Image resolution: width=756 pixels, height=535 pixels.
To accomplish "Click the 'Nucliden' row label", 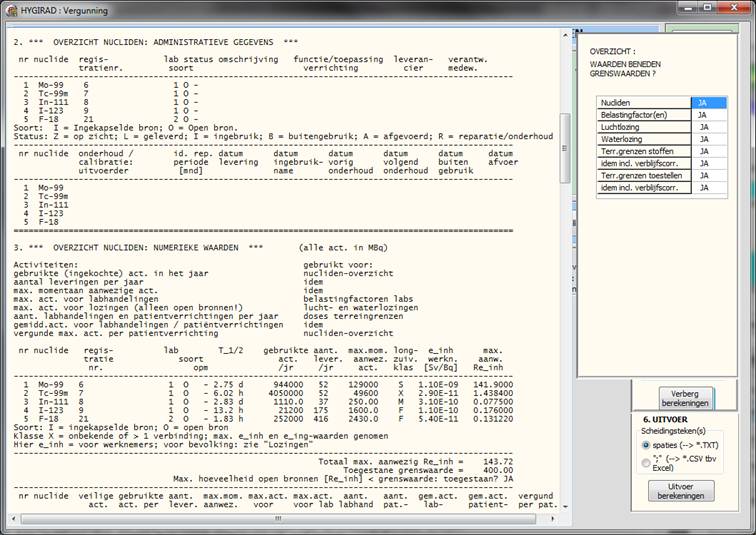I will (643, 103).
